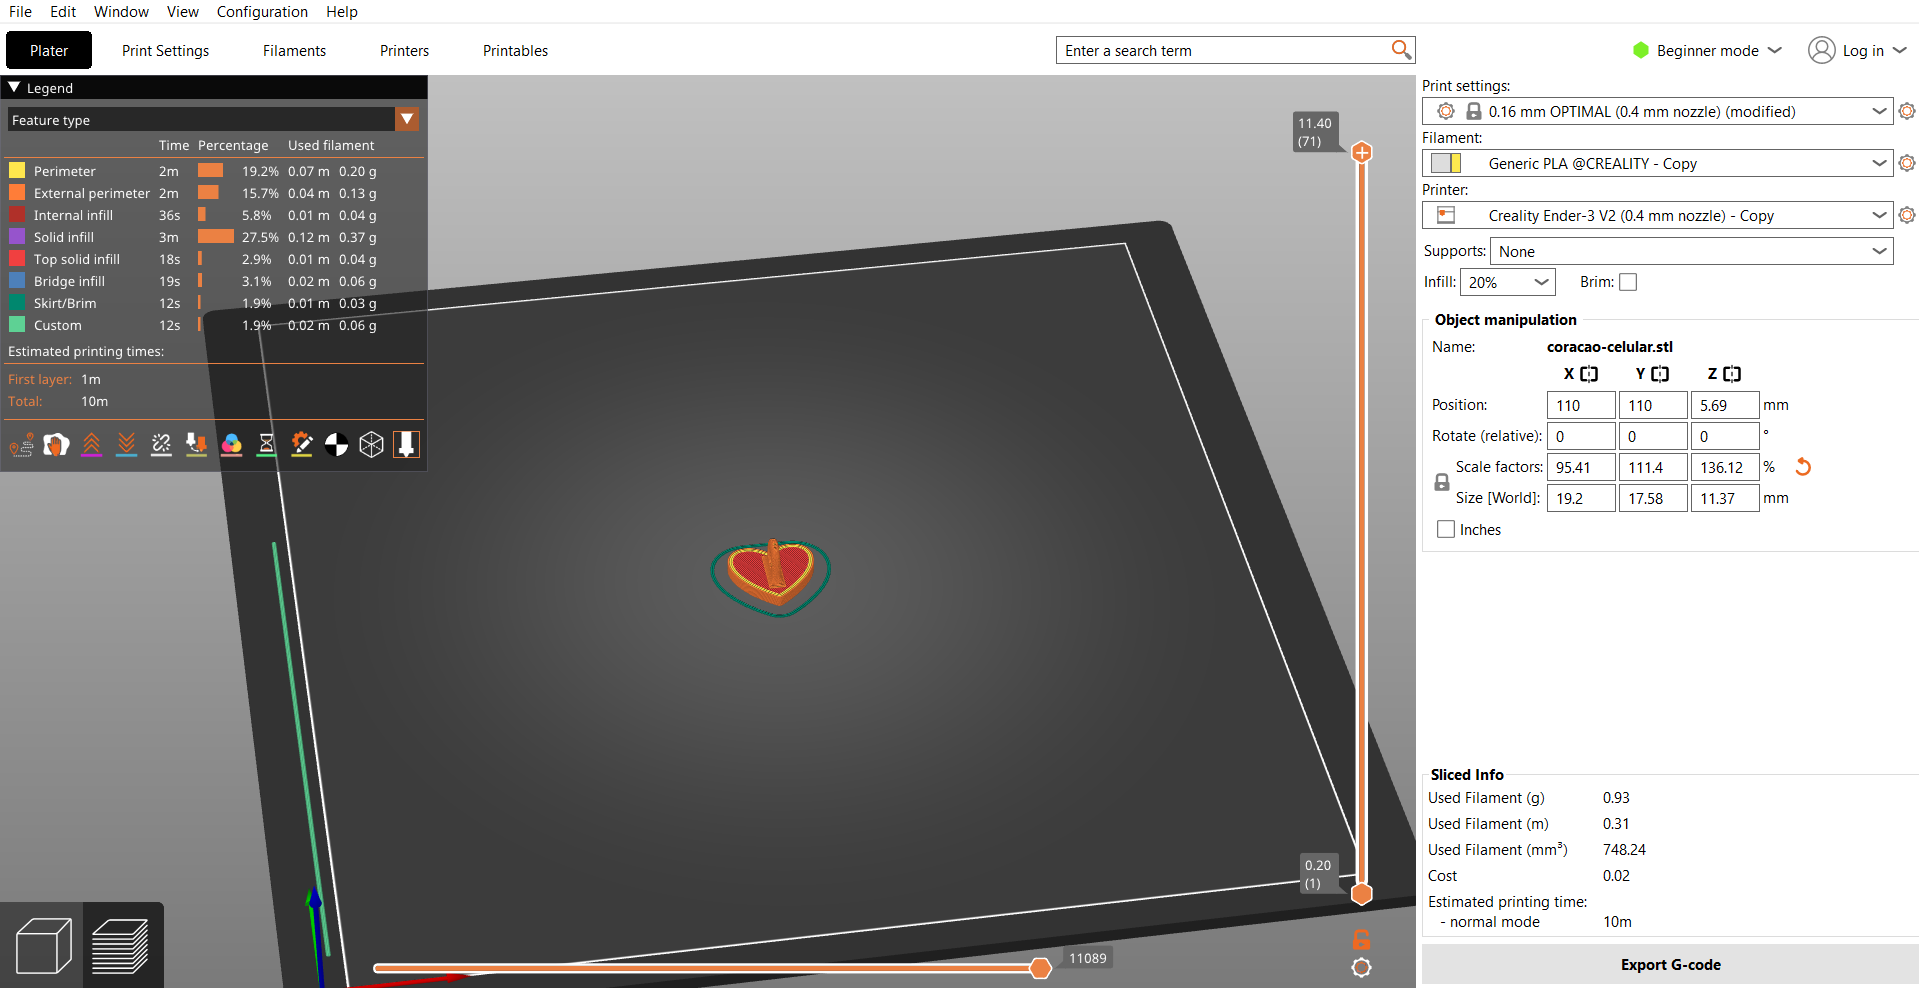Open the Configuration menu
The width and height of the screenshot is (1919, 988).
click(262, 12)
